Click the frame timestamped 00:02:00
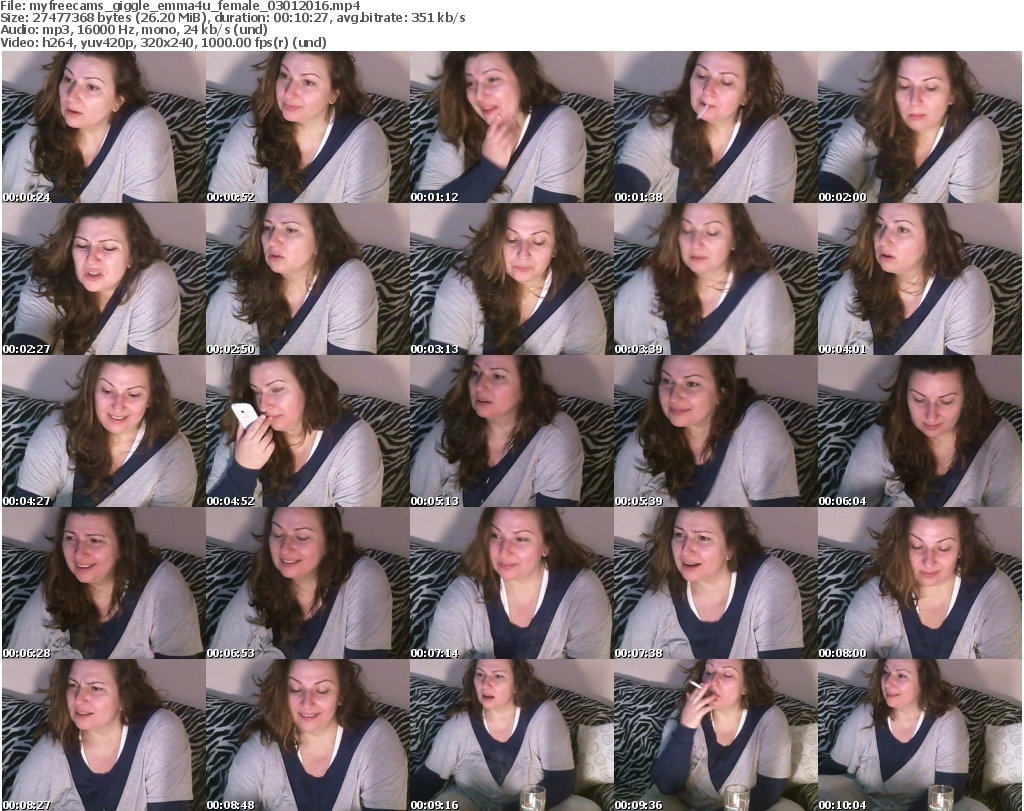Screen dimensions: 1024x811 coord(920,127)
